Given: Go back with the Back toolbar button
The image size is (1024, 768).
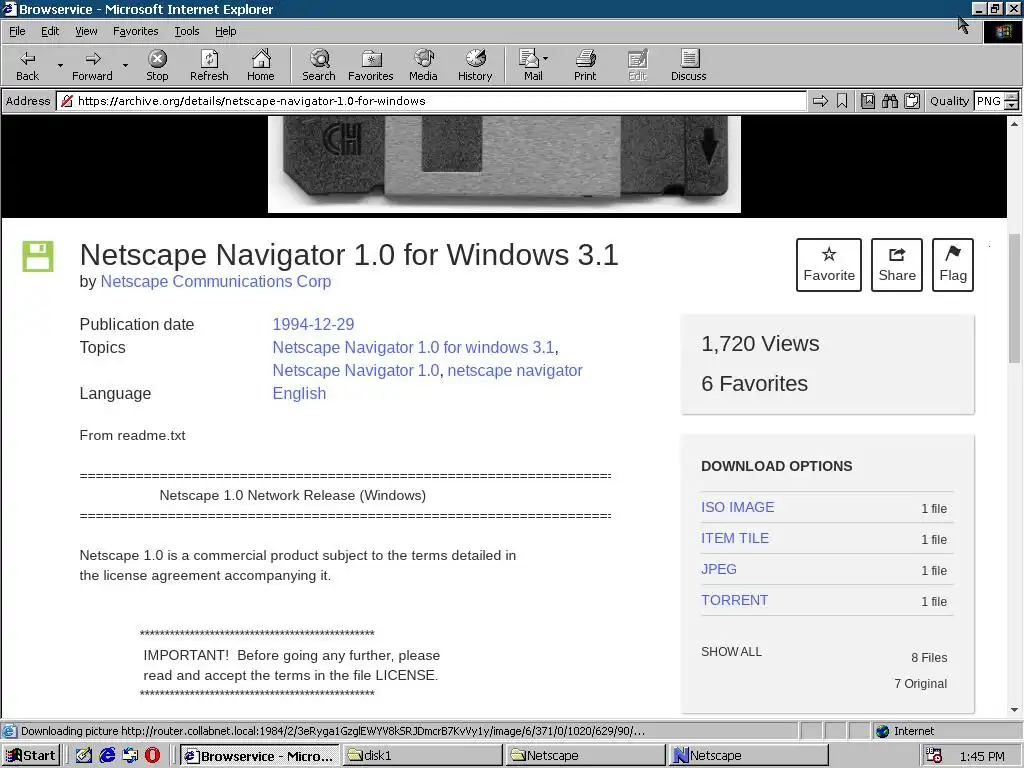Looking at the screenshot, I should coord(27,65).
